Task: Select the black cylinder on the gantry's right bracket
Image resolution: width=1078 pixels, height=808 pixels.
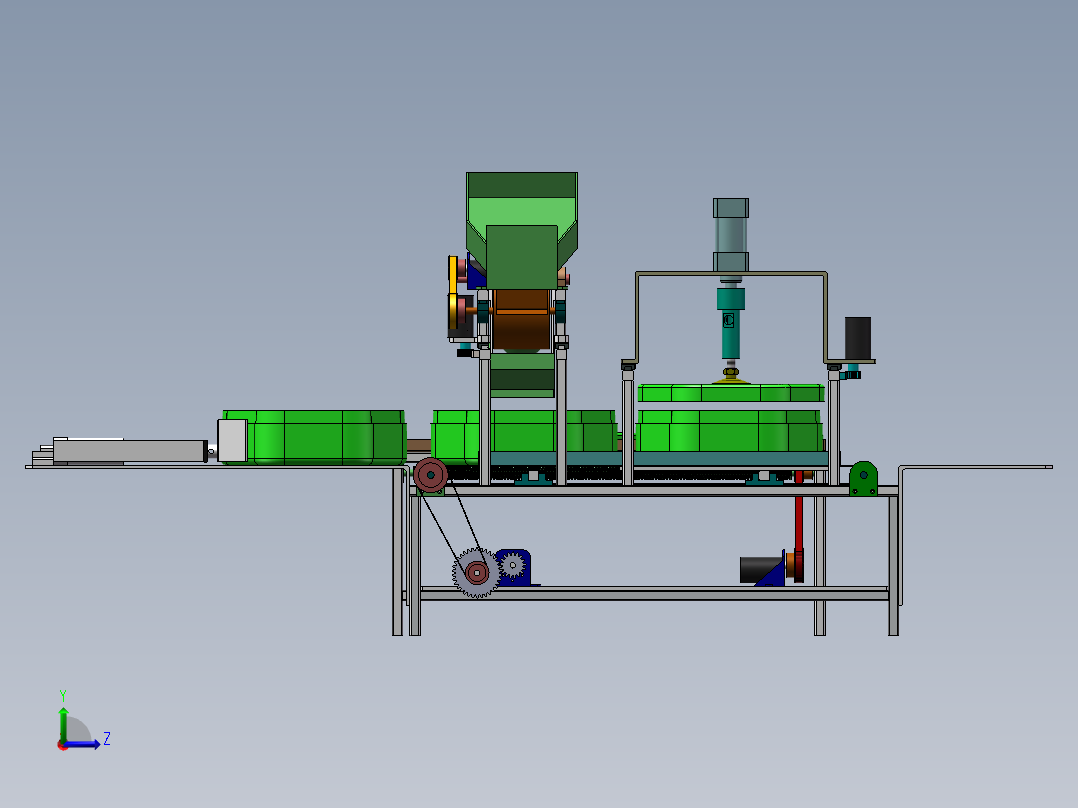Action: coord(857,338)
